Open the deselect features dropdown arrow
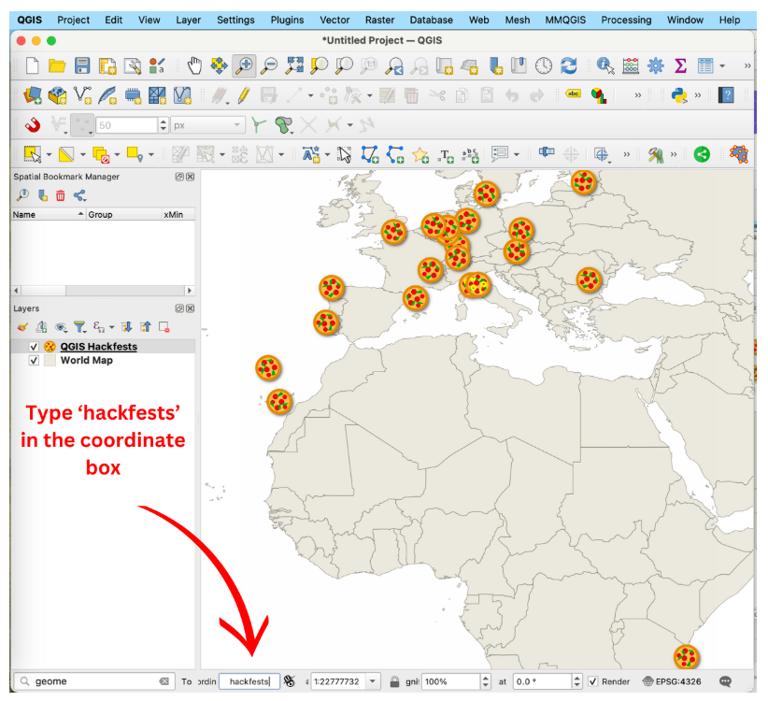The height and width of the screenshot is (701, 768). pos(117,155)
